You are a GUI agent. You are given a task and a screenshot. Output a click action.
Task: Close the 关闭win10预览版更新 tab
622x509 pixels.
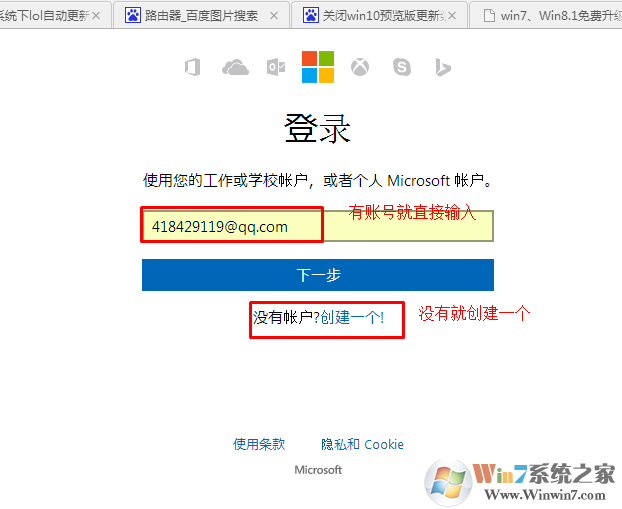pyautogui.click(x=452, y=16)
